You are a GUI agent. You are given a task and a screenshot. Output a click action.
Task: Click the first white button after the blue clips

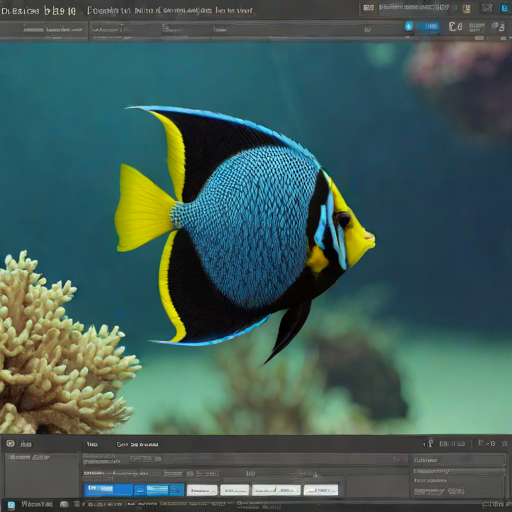coord(202,490)
